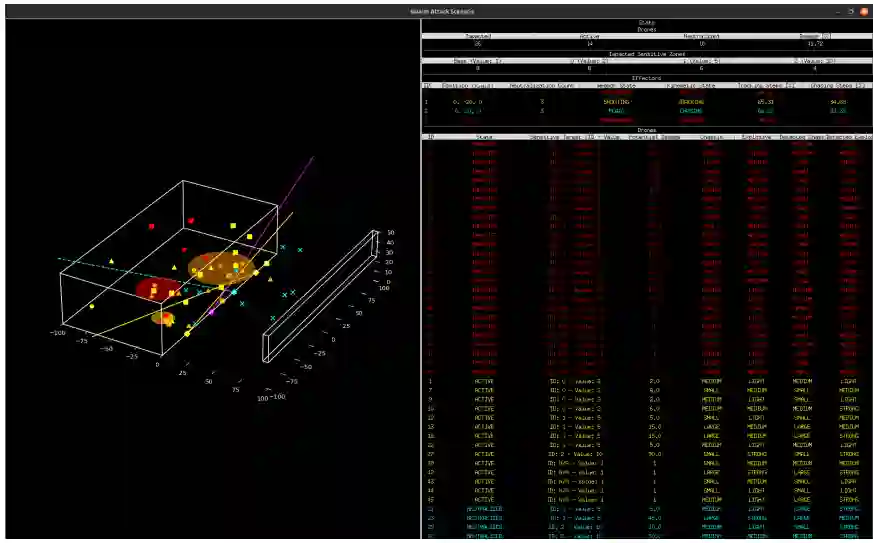
Task: Select ACTIVE state of drone ID 45
Action: 484,500
